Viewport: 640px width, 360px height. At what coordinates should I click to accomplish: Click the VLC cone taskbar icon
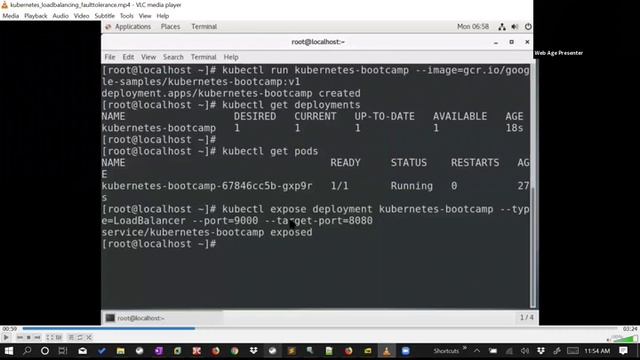[387, 351]
